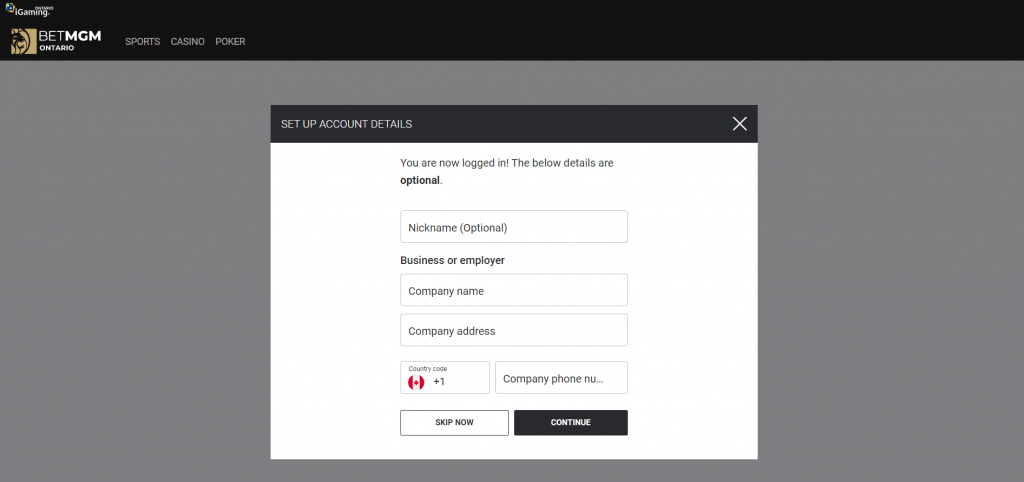
Task: Select the Company address input
Action: pos(514,330)
